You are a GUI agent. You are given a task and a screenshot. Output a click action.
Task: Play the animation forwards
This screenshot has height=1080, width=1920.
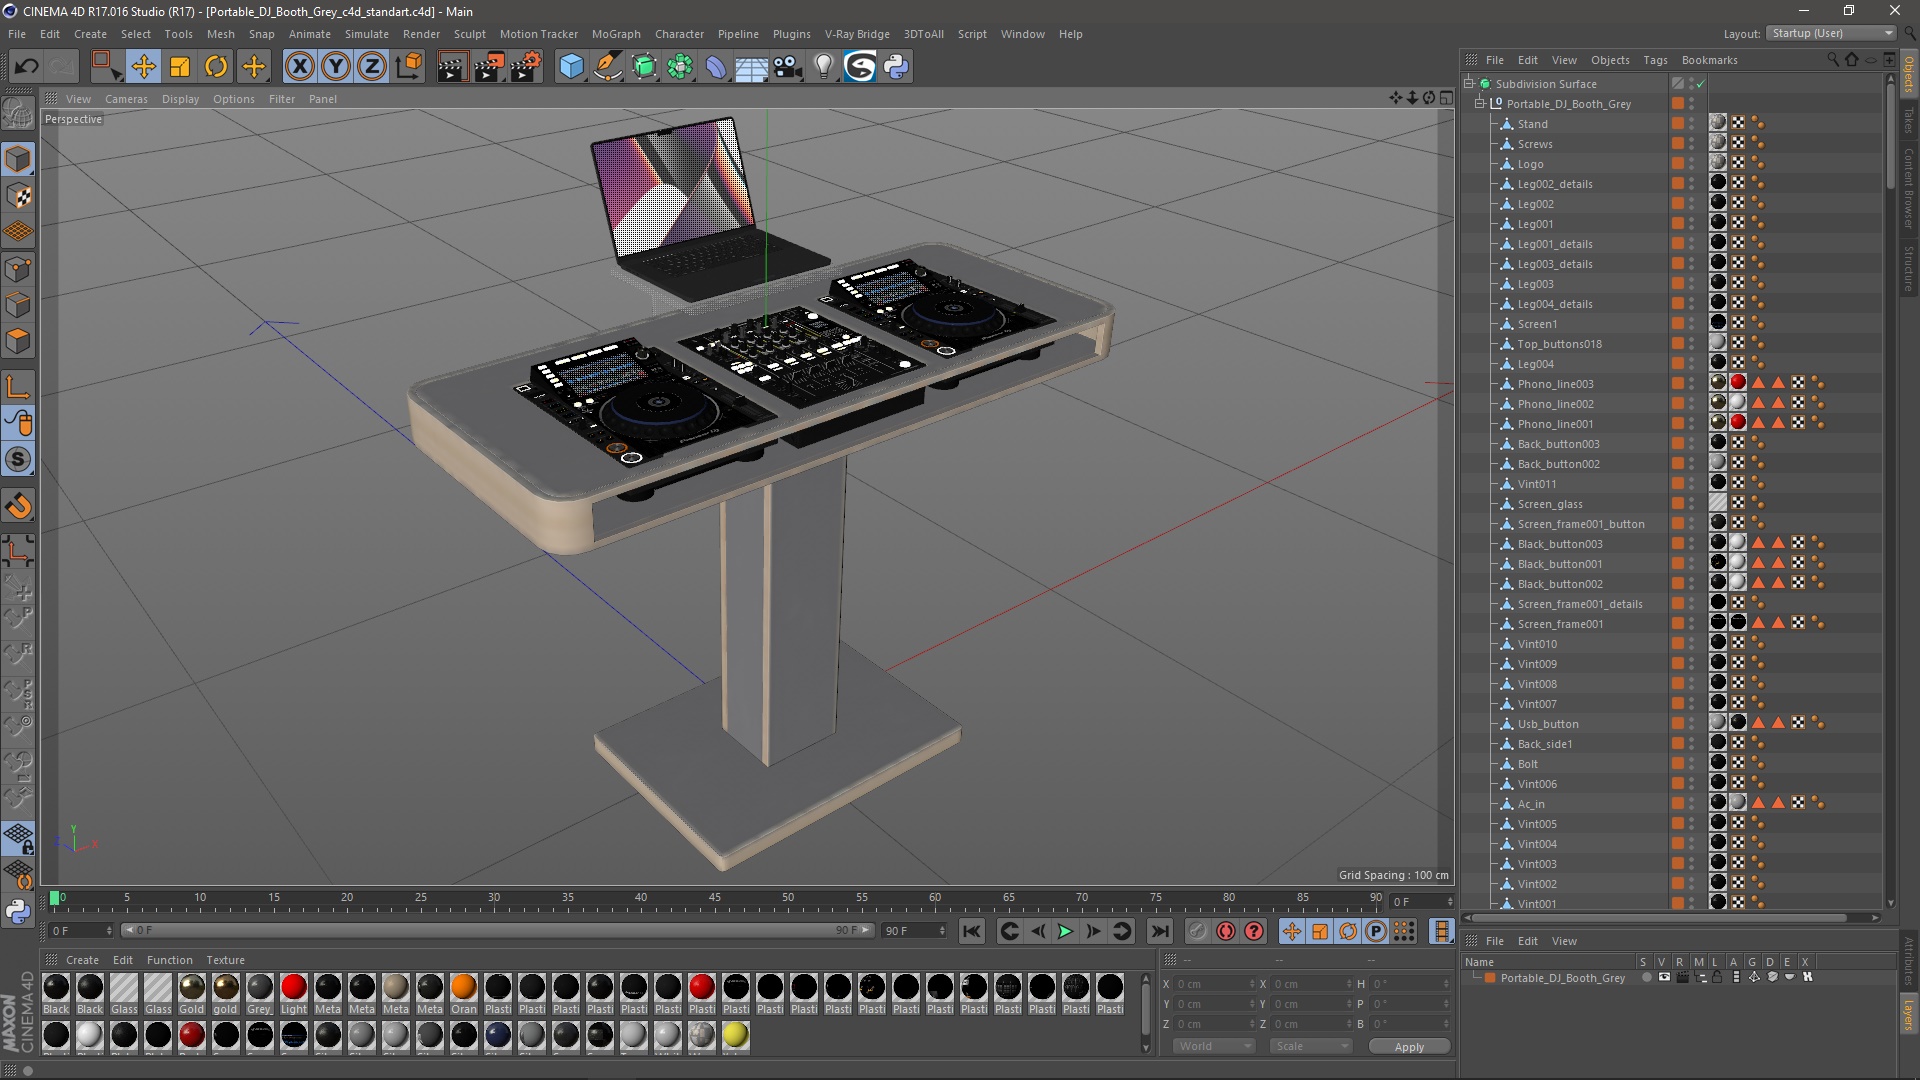click(x=1066, y=931)
